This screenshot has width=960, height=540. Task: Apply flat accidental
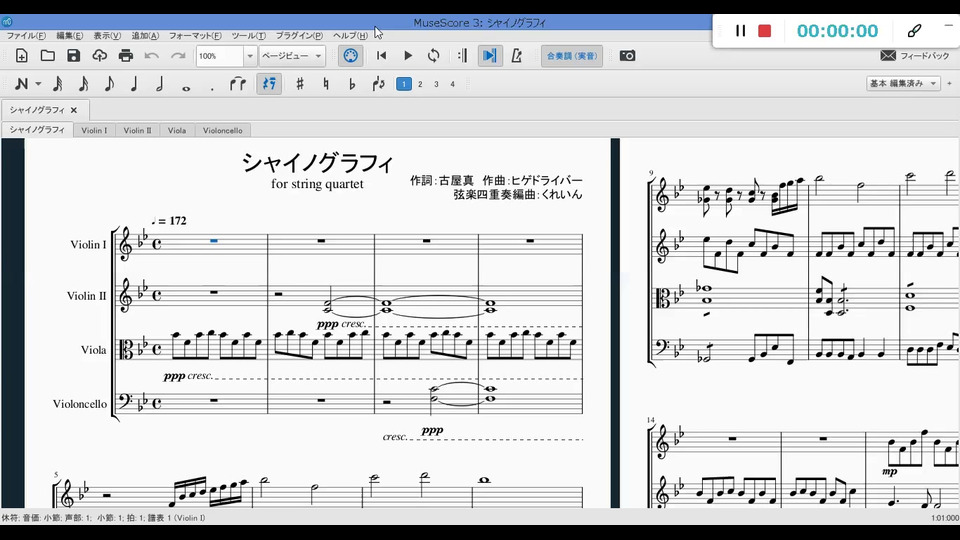351,84
